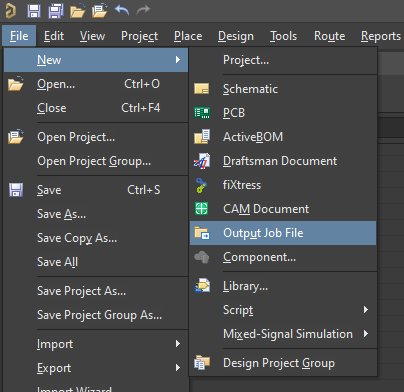Viewport: 404px width, 392px height.
Task: Click the Output Job File icon
Action: click(x=202, y=233)
